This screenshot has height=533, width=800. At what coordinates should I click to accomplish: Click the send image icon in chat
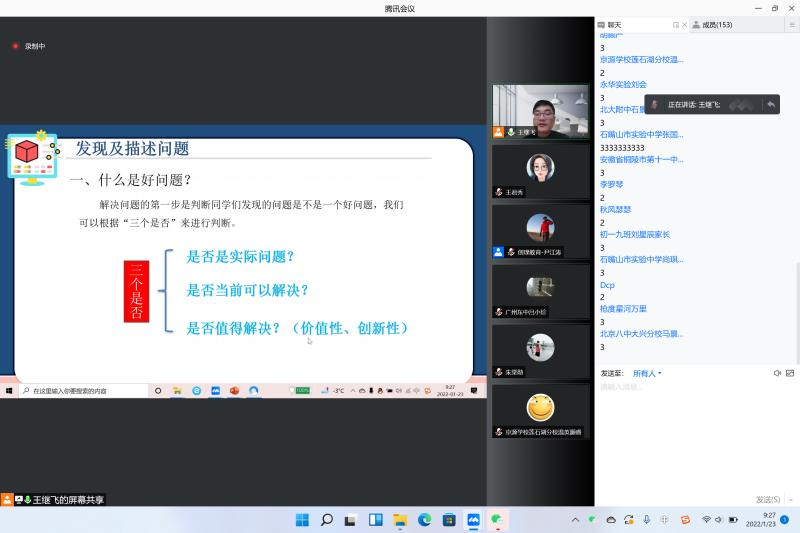(x=790, y=373)
